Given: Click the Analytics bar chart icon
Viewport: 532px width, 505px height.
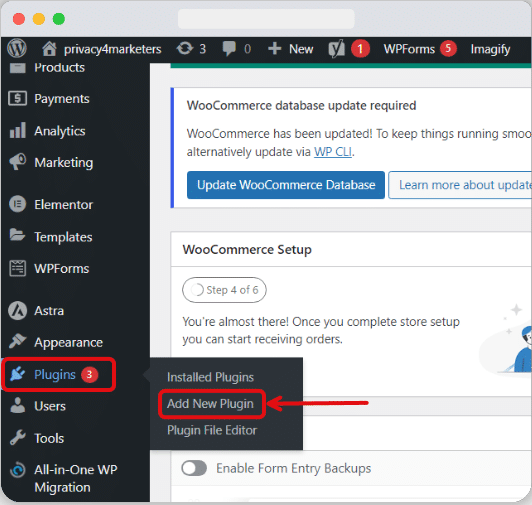Looking at the screenshot, I should [x=18, y=131].
